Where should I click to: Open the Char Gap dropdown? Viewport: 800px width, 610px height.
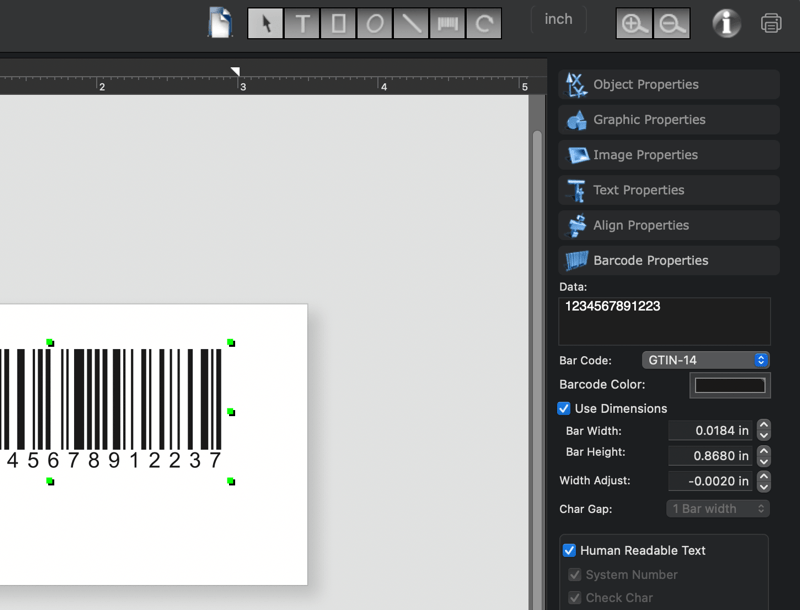717,508
